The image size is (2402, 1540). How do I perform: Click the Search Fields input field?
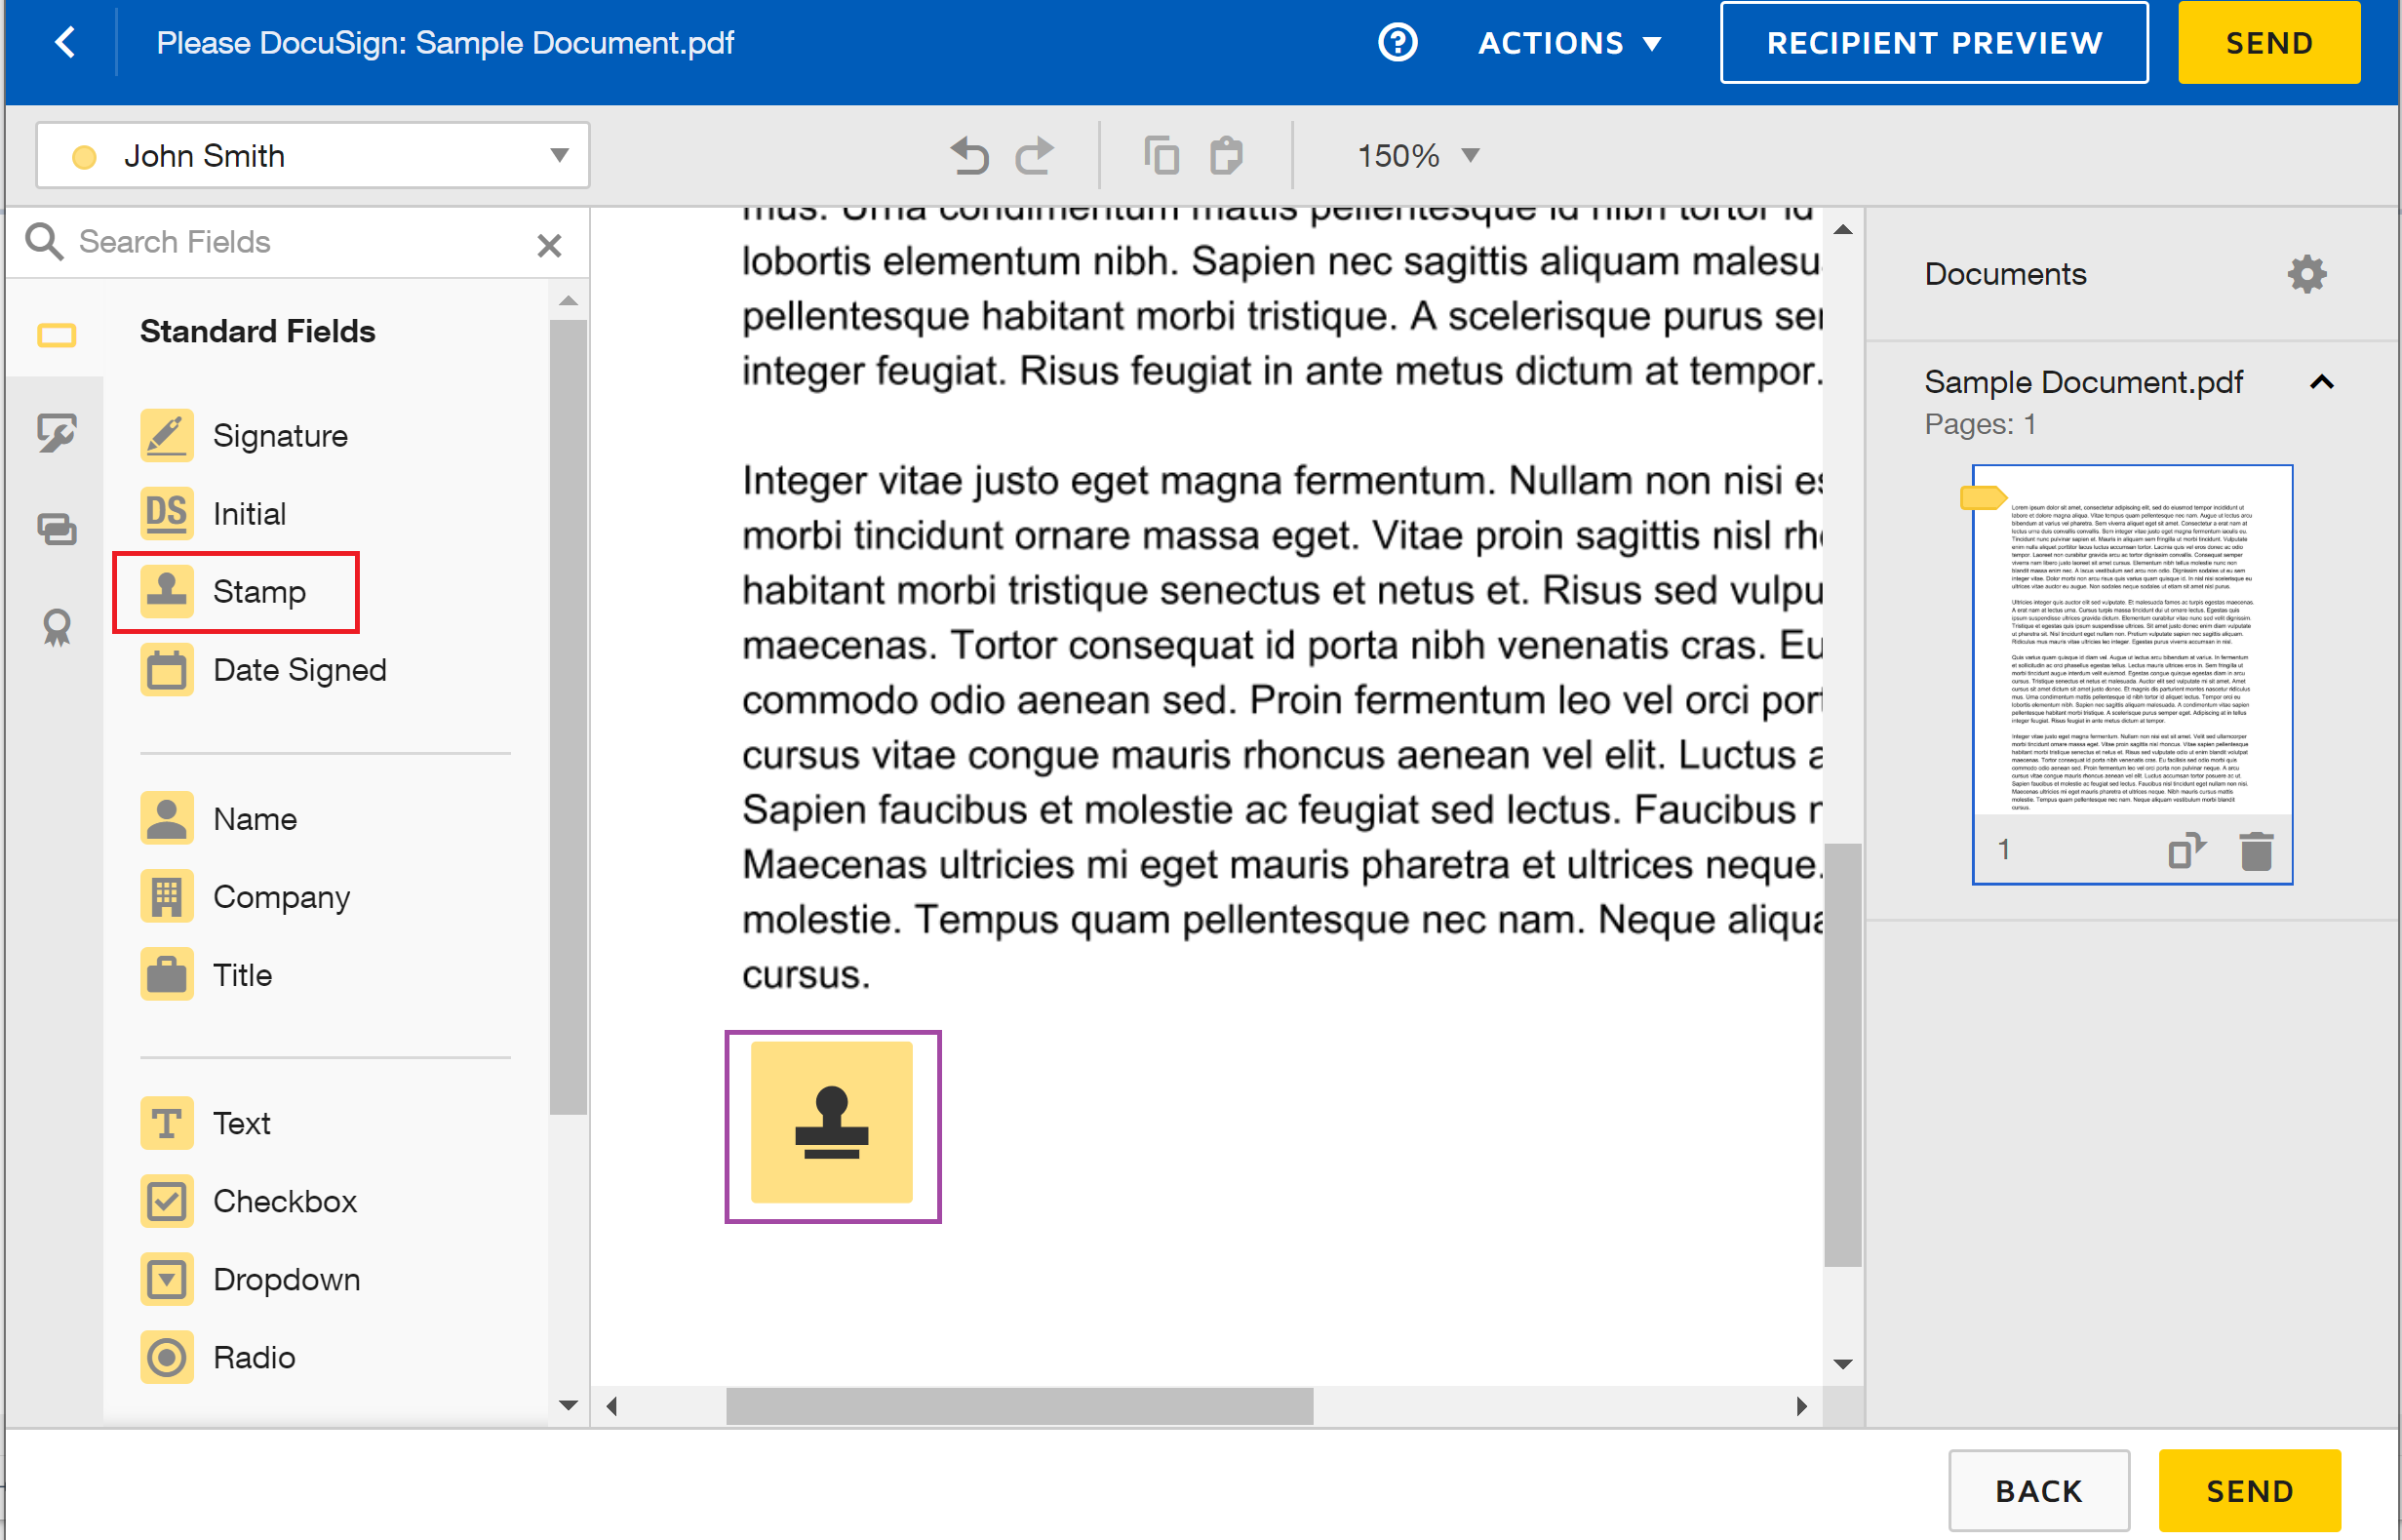pos(297,243)
